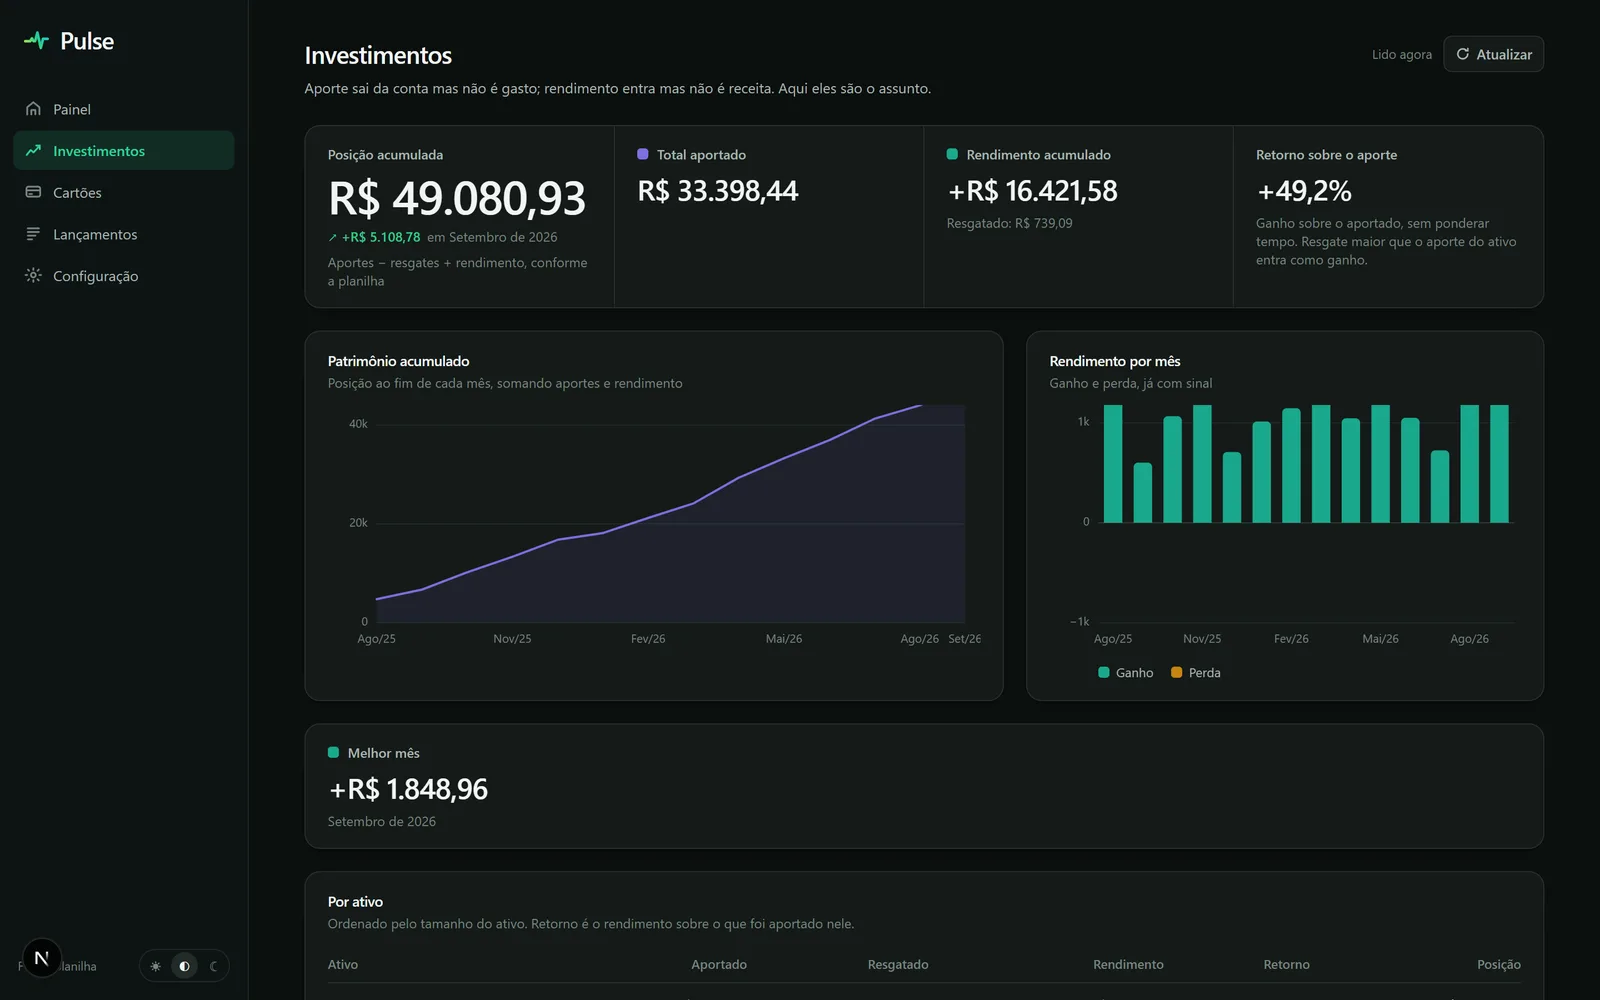Click the R$ 33.398,44 total value
Image resolution: width=1600 pixels, height=1000 pixels.
[x=718, y=191]
